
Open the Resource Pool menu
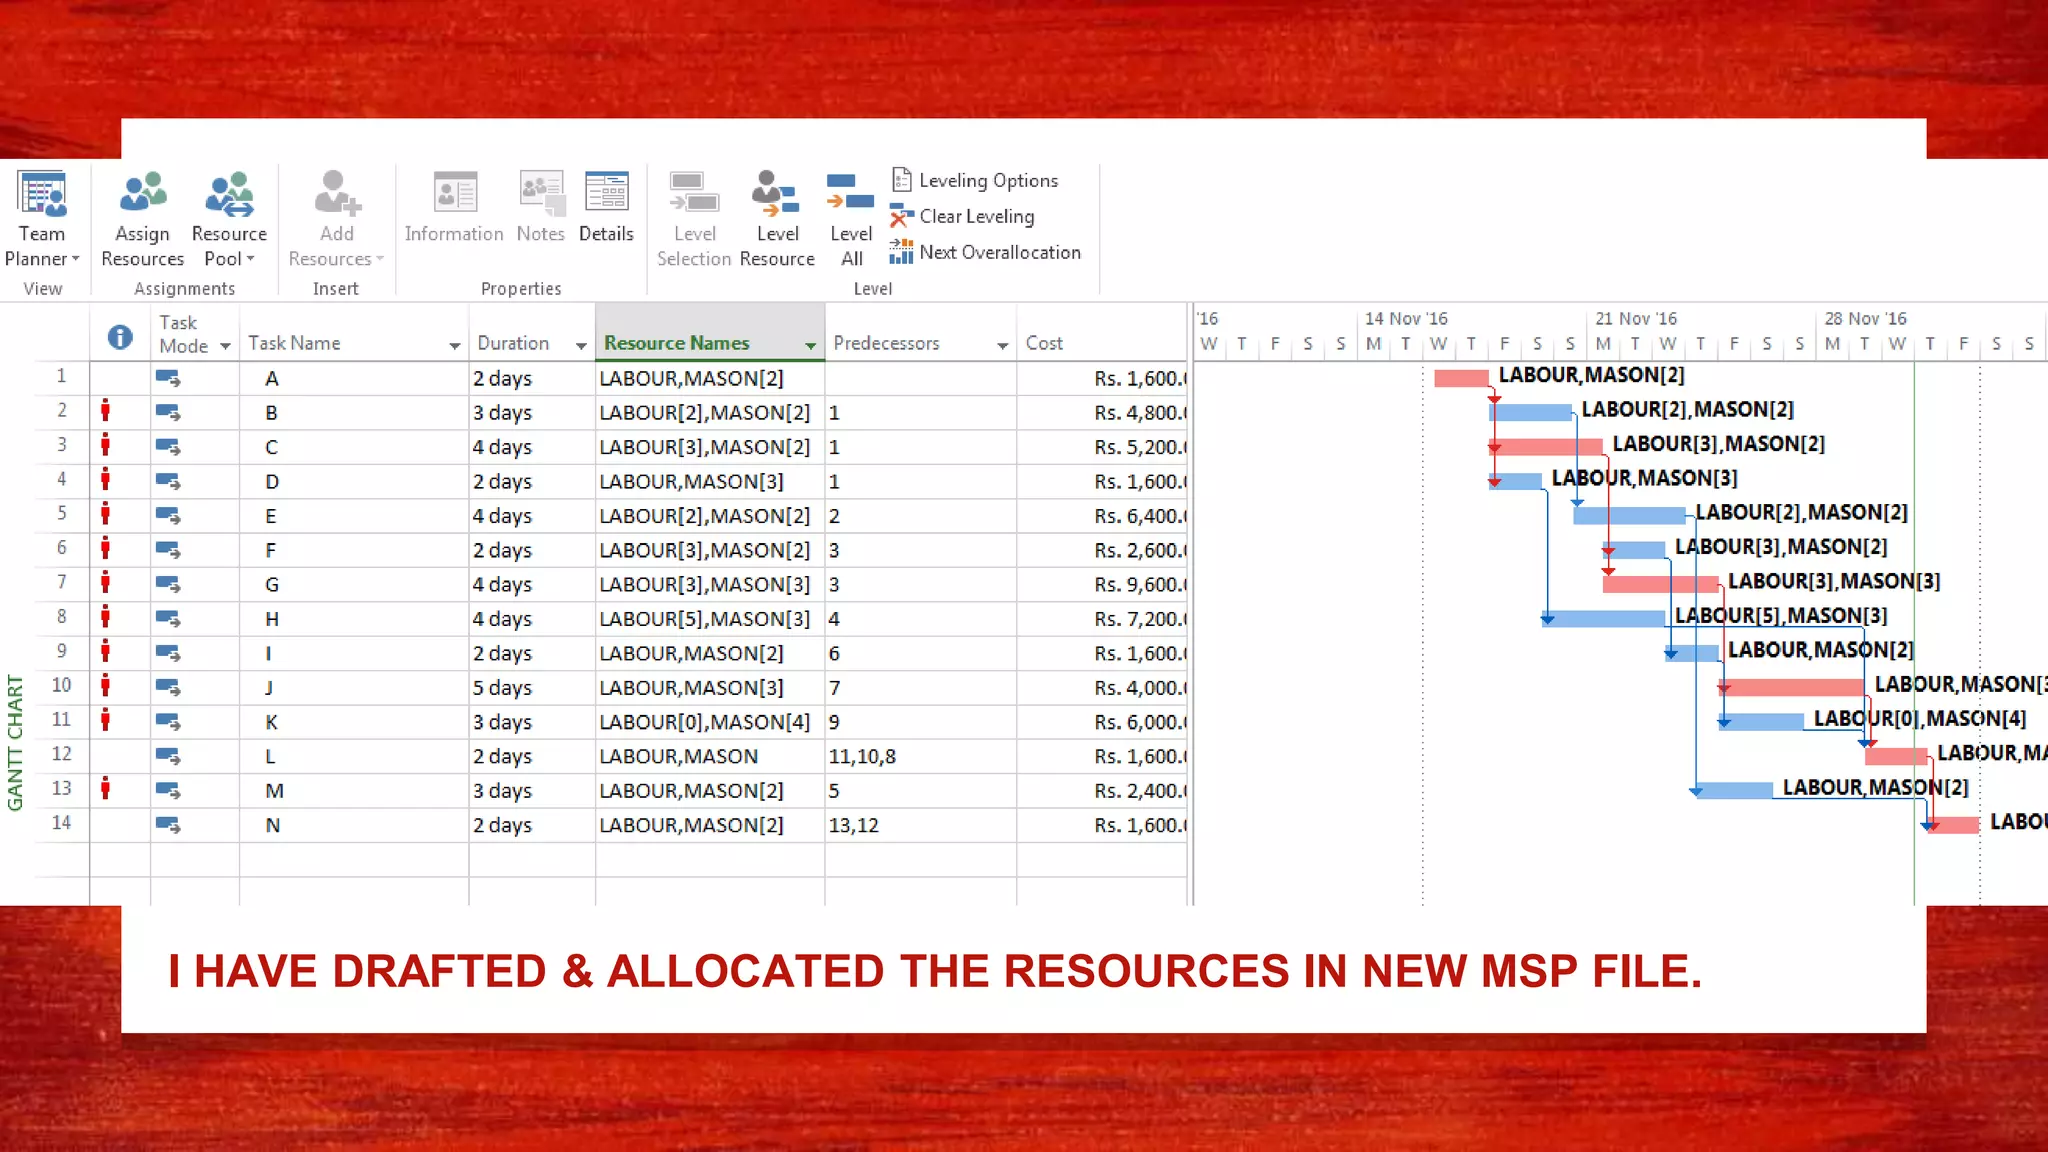pos(229,218)
